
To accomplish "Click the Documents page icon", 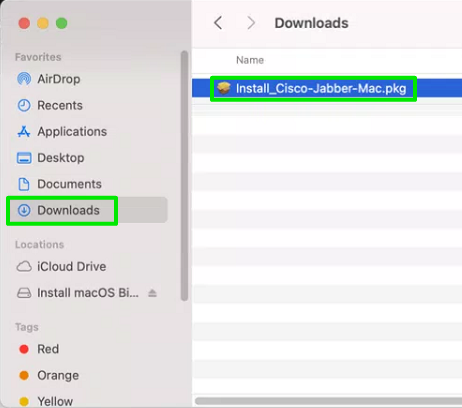I will (24, 184).
